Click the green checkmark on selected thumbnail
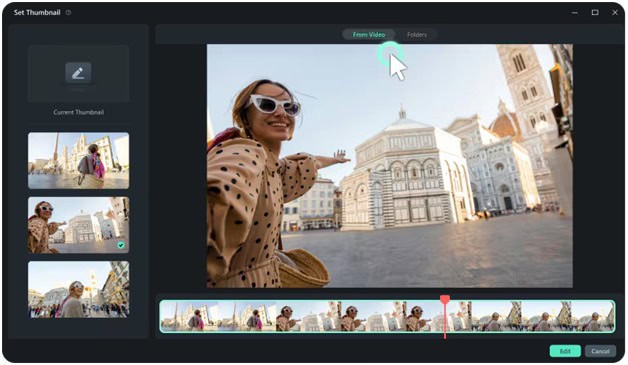 click(x=121, y=245)
